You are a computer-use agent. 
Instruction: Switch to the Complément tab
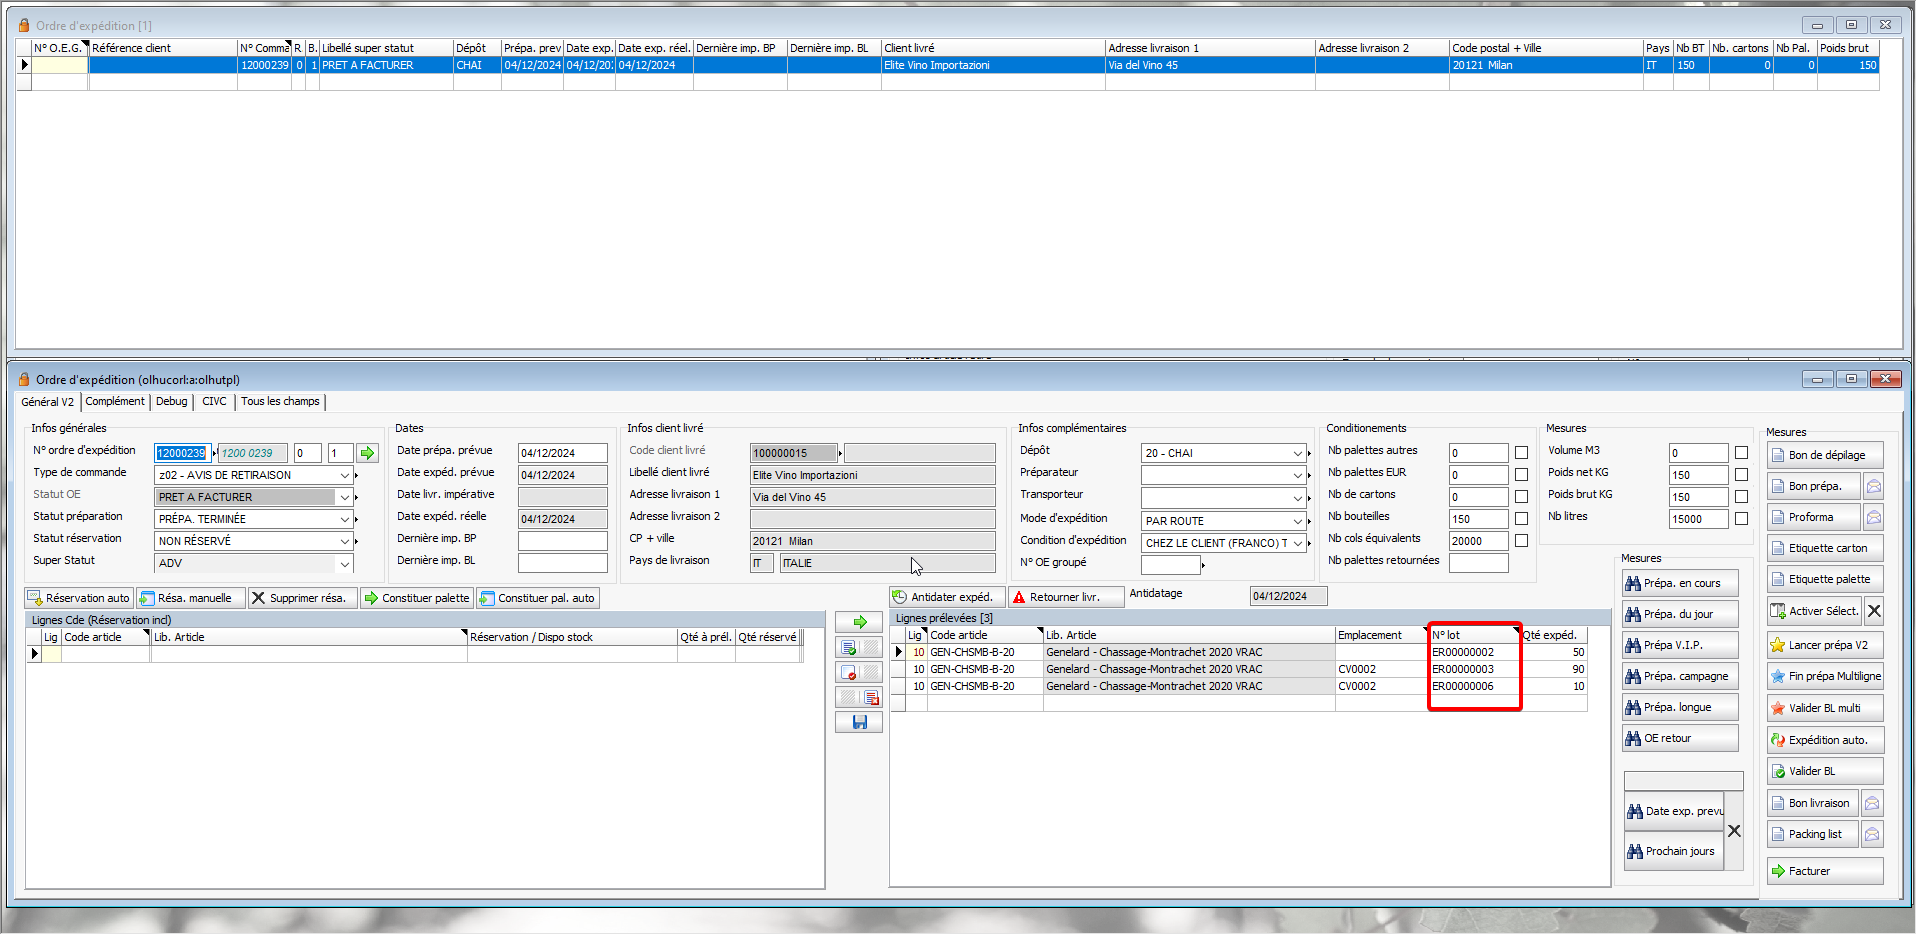click(x=115, y=402)
